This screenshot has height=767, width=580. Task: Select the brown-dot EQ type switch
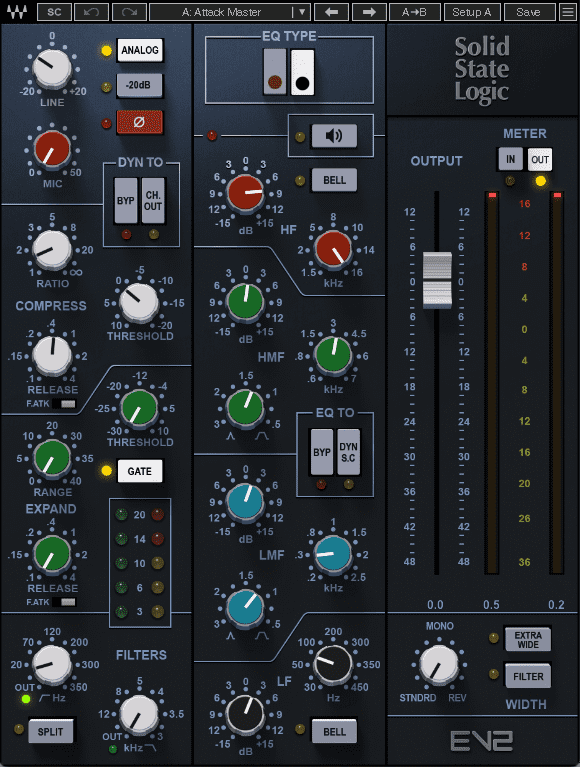275,71
